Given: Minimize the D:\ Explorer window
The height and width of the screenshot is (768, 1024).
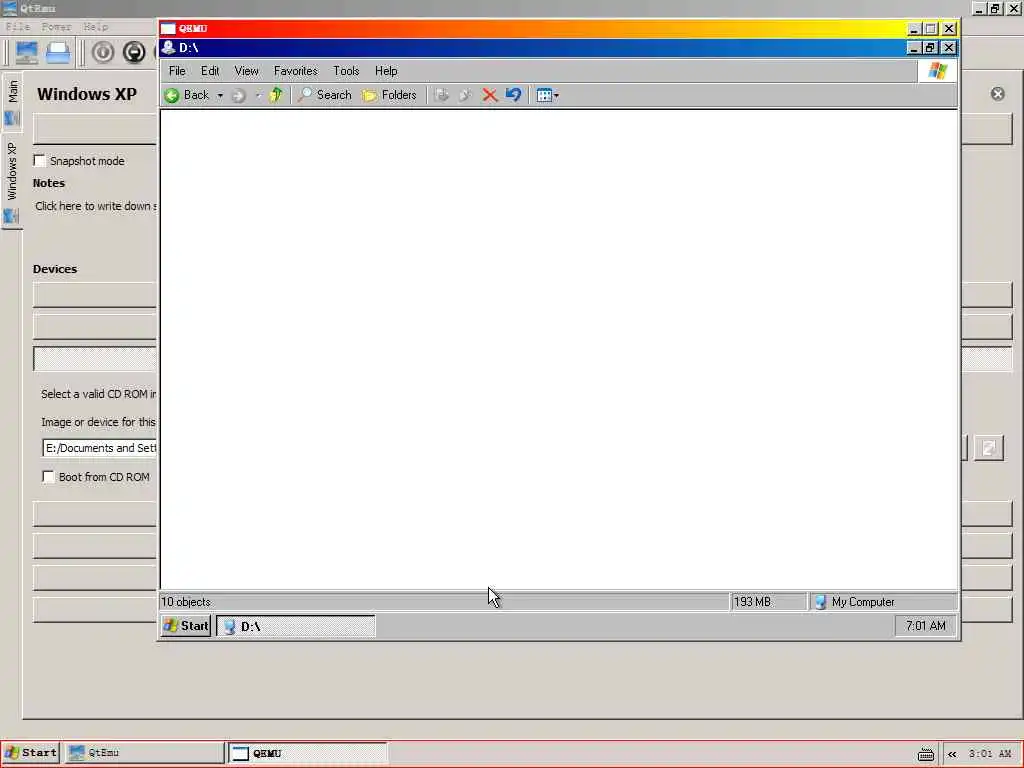Looking at the screenshot, I should pyautogui.click(x=914, y=48).
